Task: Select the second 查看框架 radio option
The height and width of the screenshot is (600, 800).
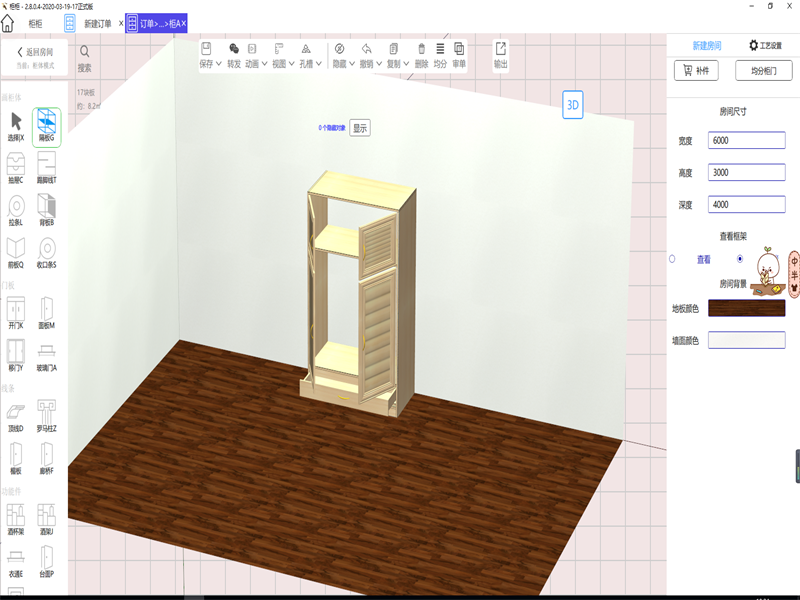Action: coord(739,259)
